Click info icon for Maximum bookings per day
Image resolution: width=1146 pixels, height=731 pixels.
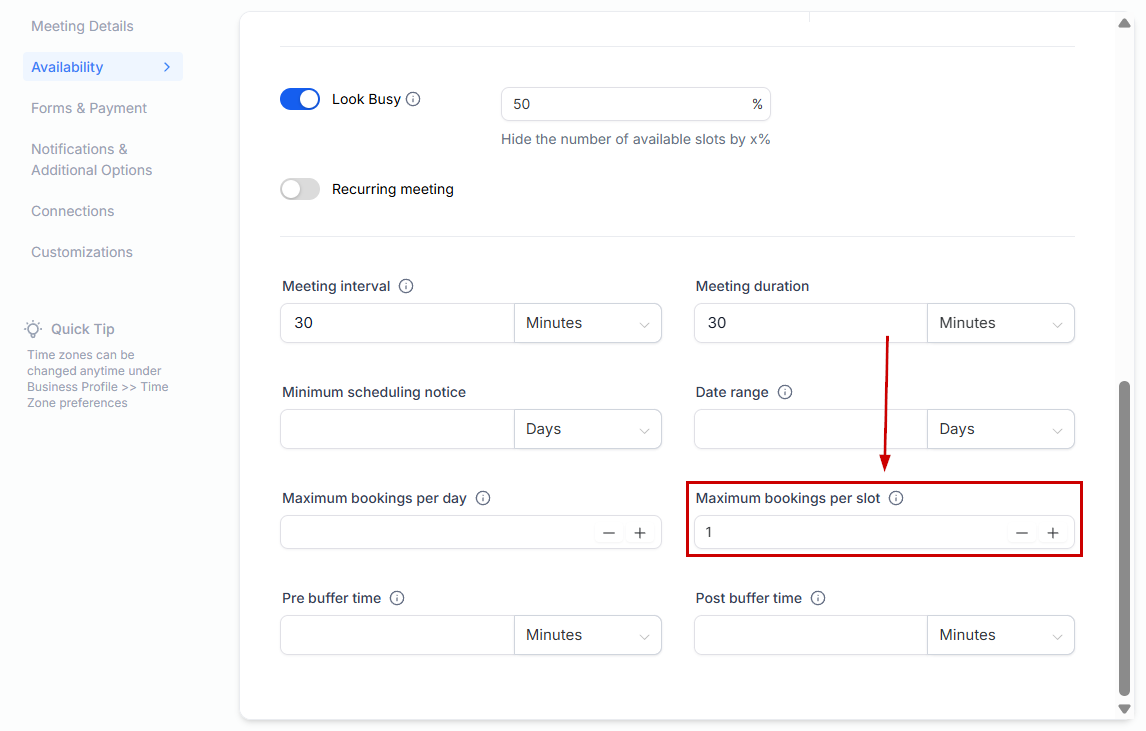(483, 498)
